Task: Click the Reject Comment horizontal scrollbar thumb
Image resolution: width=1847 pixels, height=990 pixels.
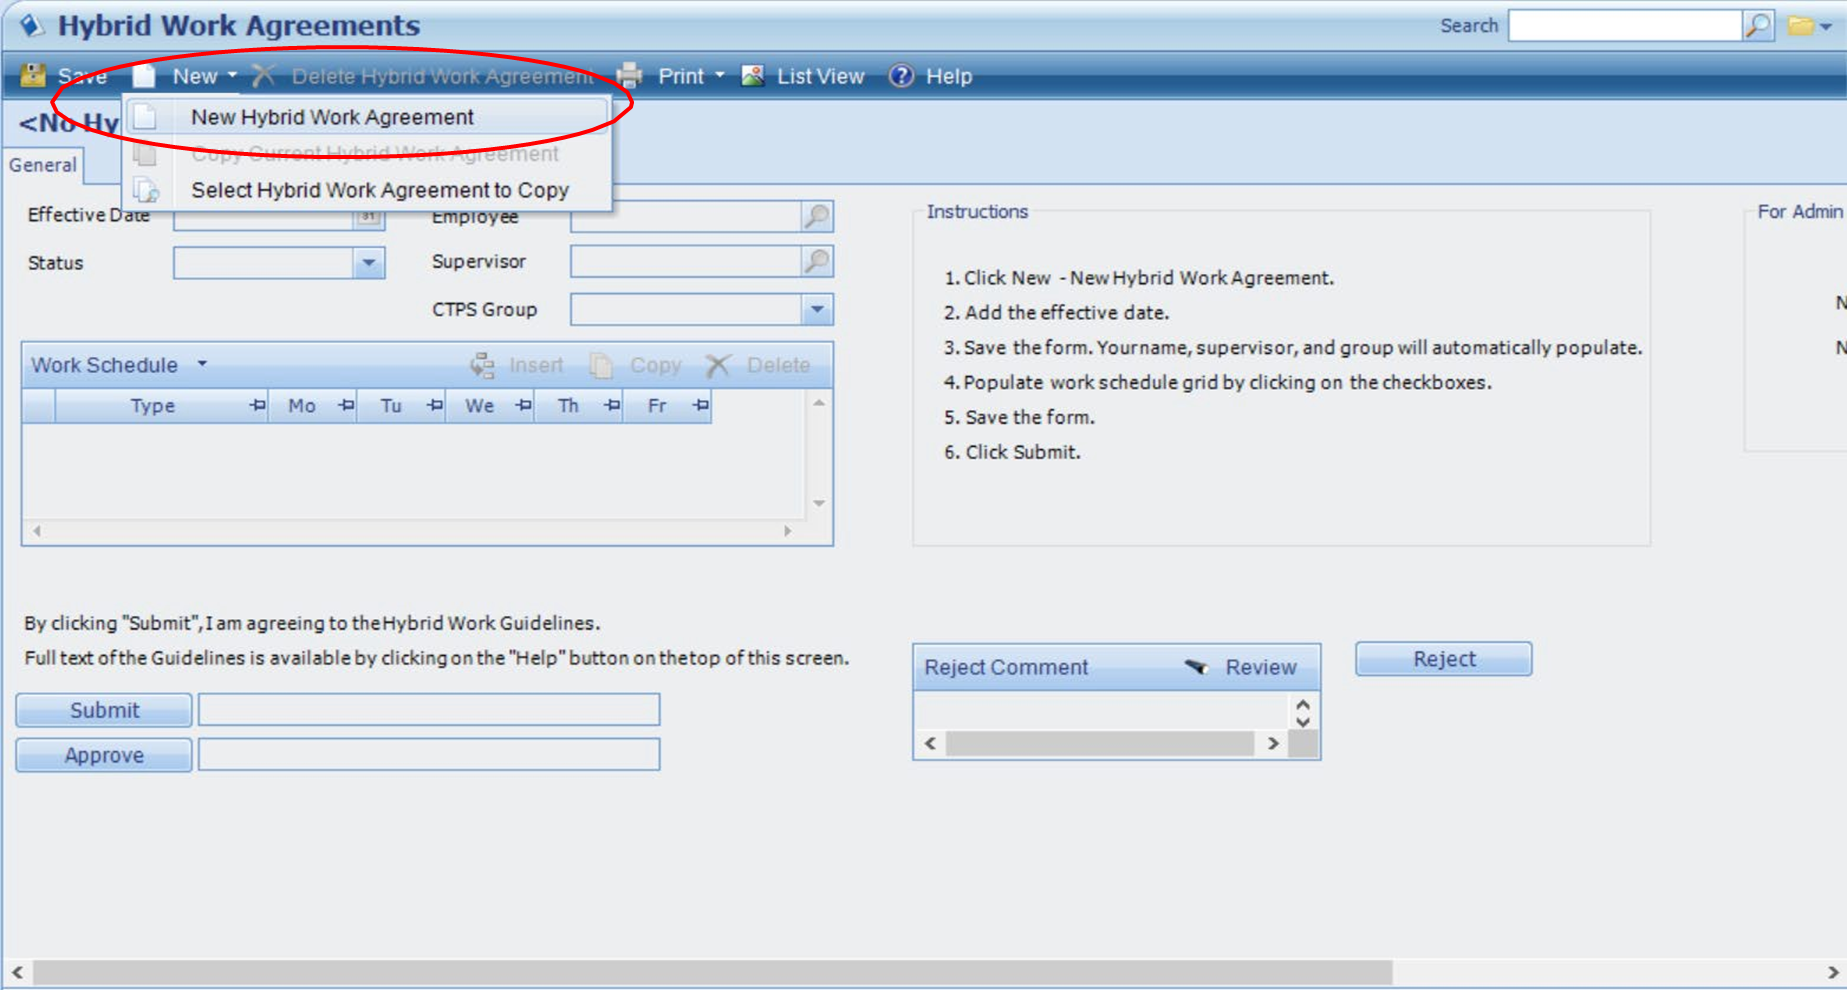Action: (x=1100, y=743)
